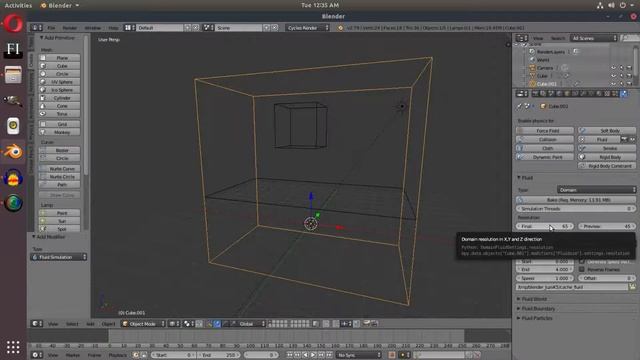Image resolution: width=640 pixels, height=360 pixels.
Task: Enable Smoke physics
Action: click(607, 148)
